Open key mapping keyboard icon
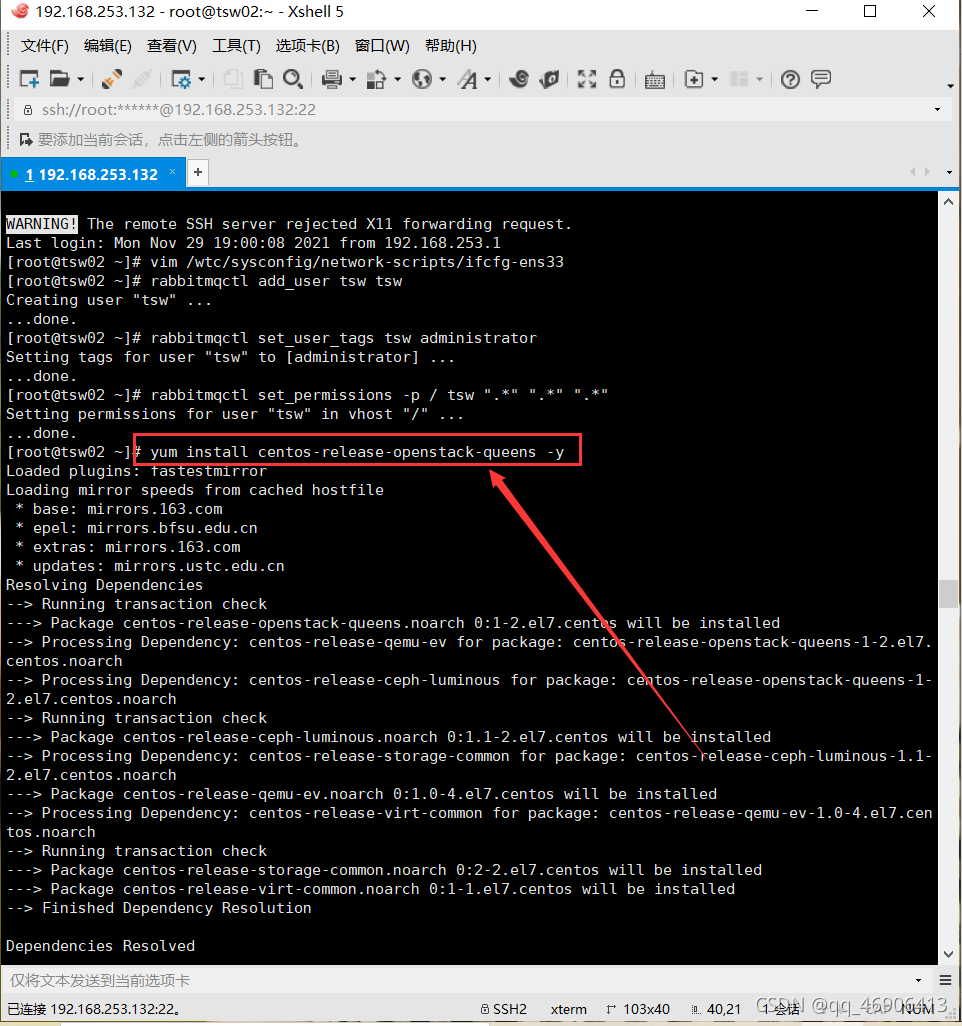The width and height of the screenshot is (962, 1026). (x=654, y=80)
